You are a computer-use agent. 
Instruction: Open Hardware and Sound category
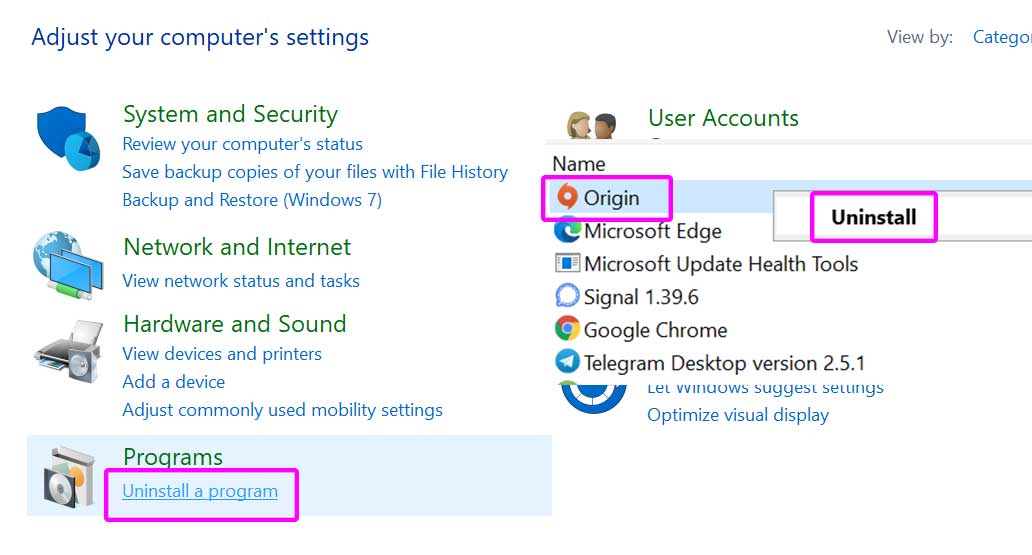pyautogui.click(x=234, y=324)
